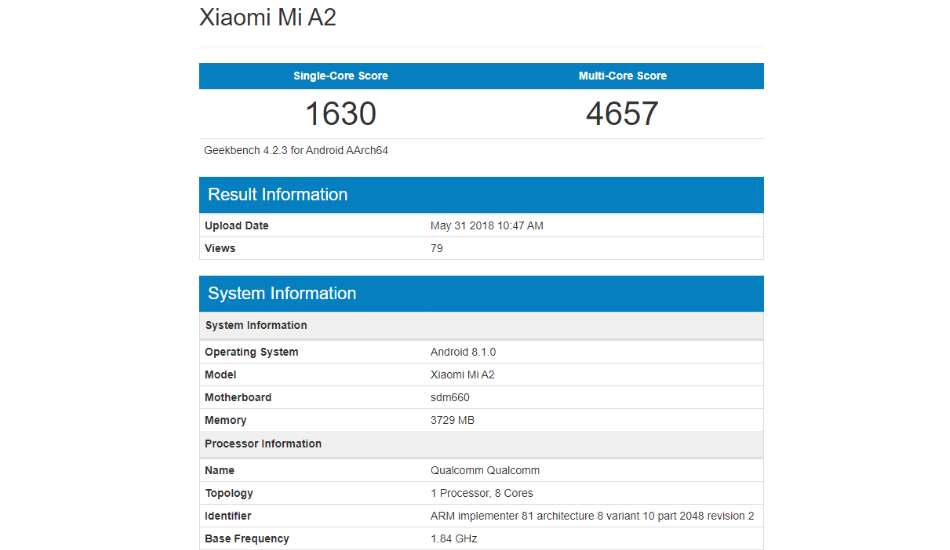Select the May 31 2018 10:47 AM value
950x550 pixels.
coord(487,225)
